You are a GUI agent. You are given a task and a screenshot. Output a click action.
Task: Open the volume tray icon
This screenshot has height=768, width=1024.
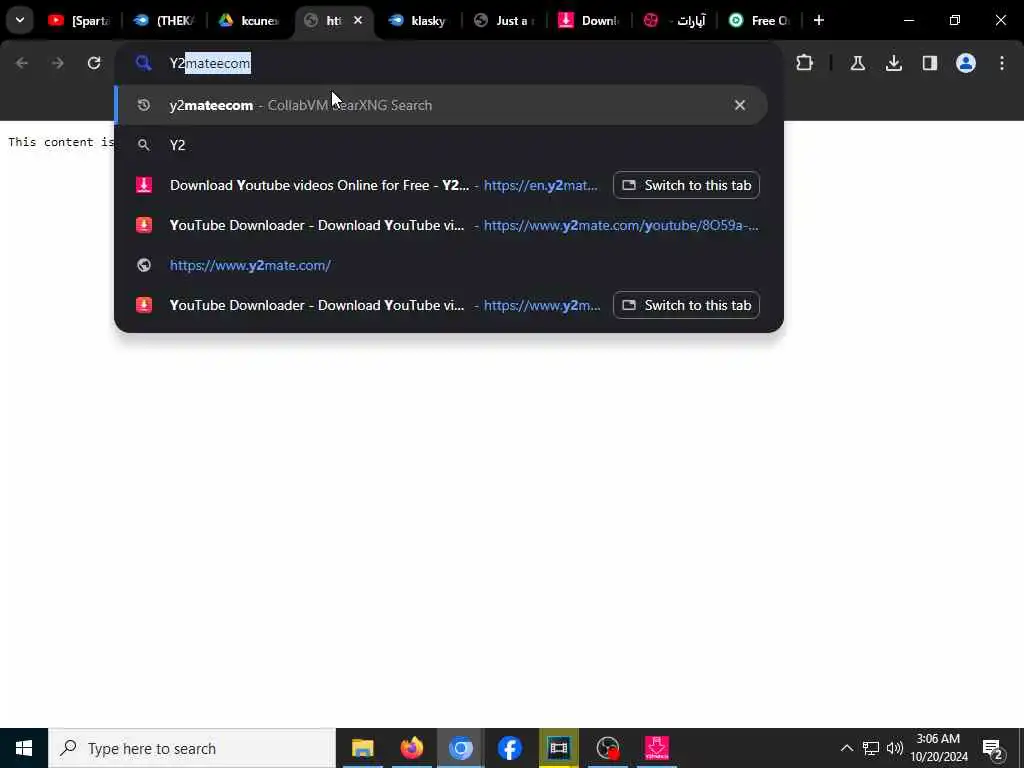(895, 748)
